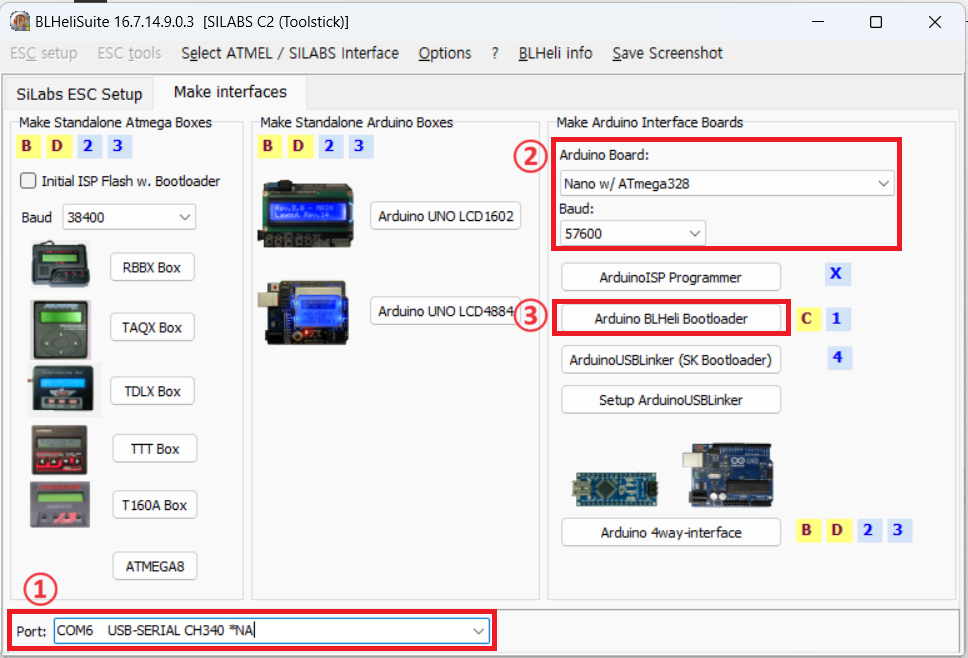The height and width of the screenshot is (658, 968).
Task: Click the Arduino UNO board image
Action: tap(728, 475)
